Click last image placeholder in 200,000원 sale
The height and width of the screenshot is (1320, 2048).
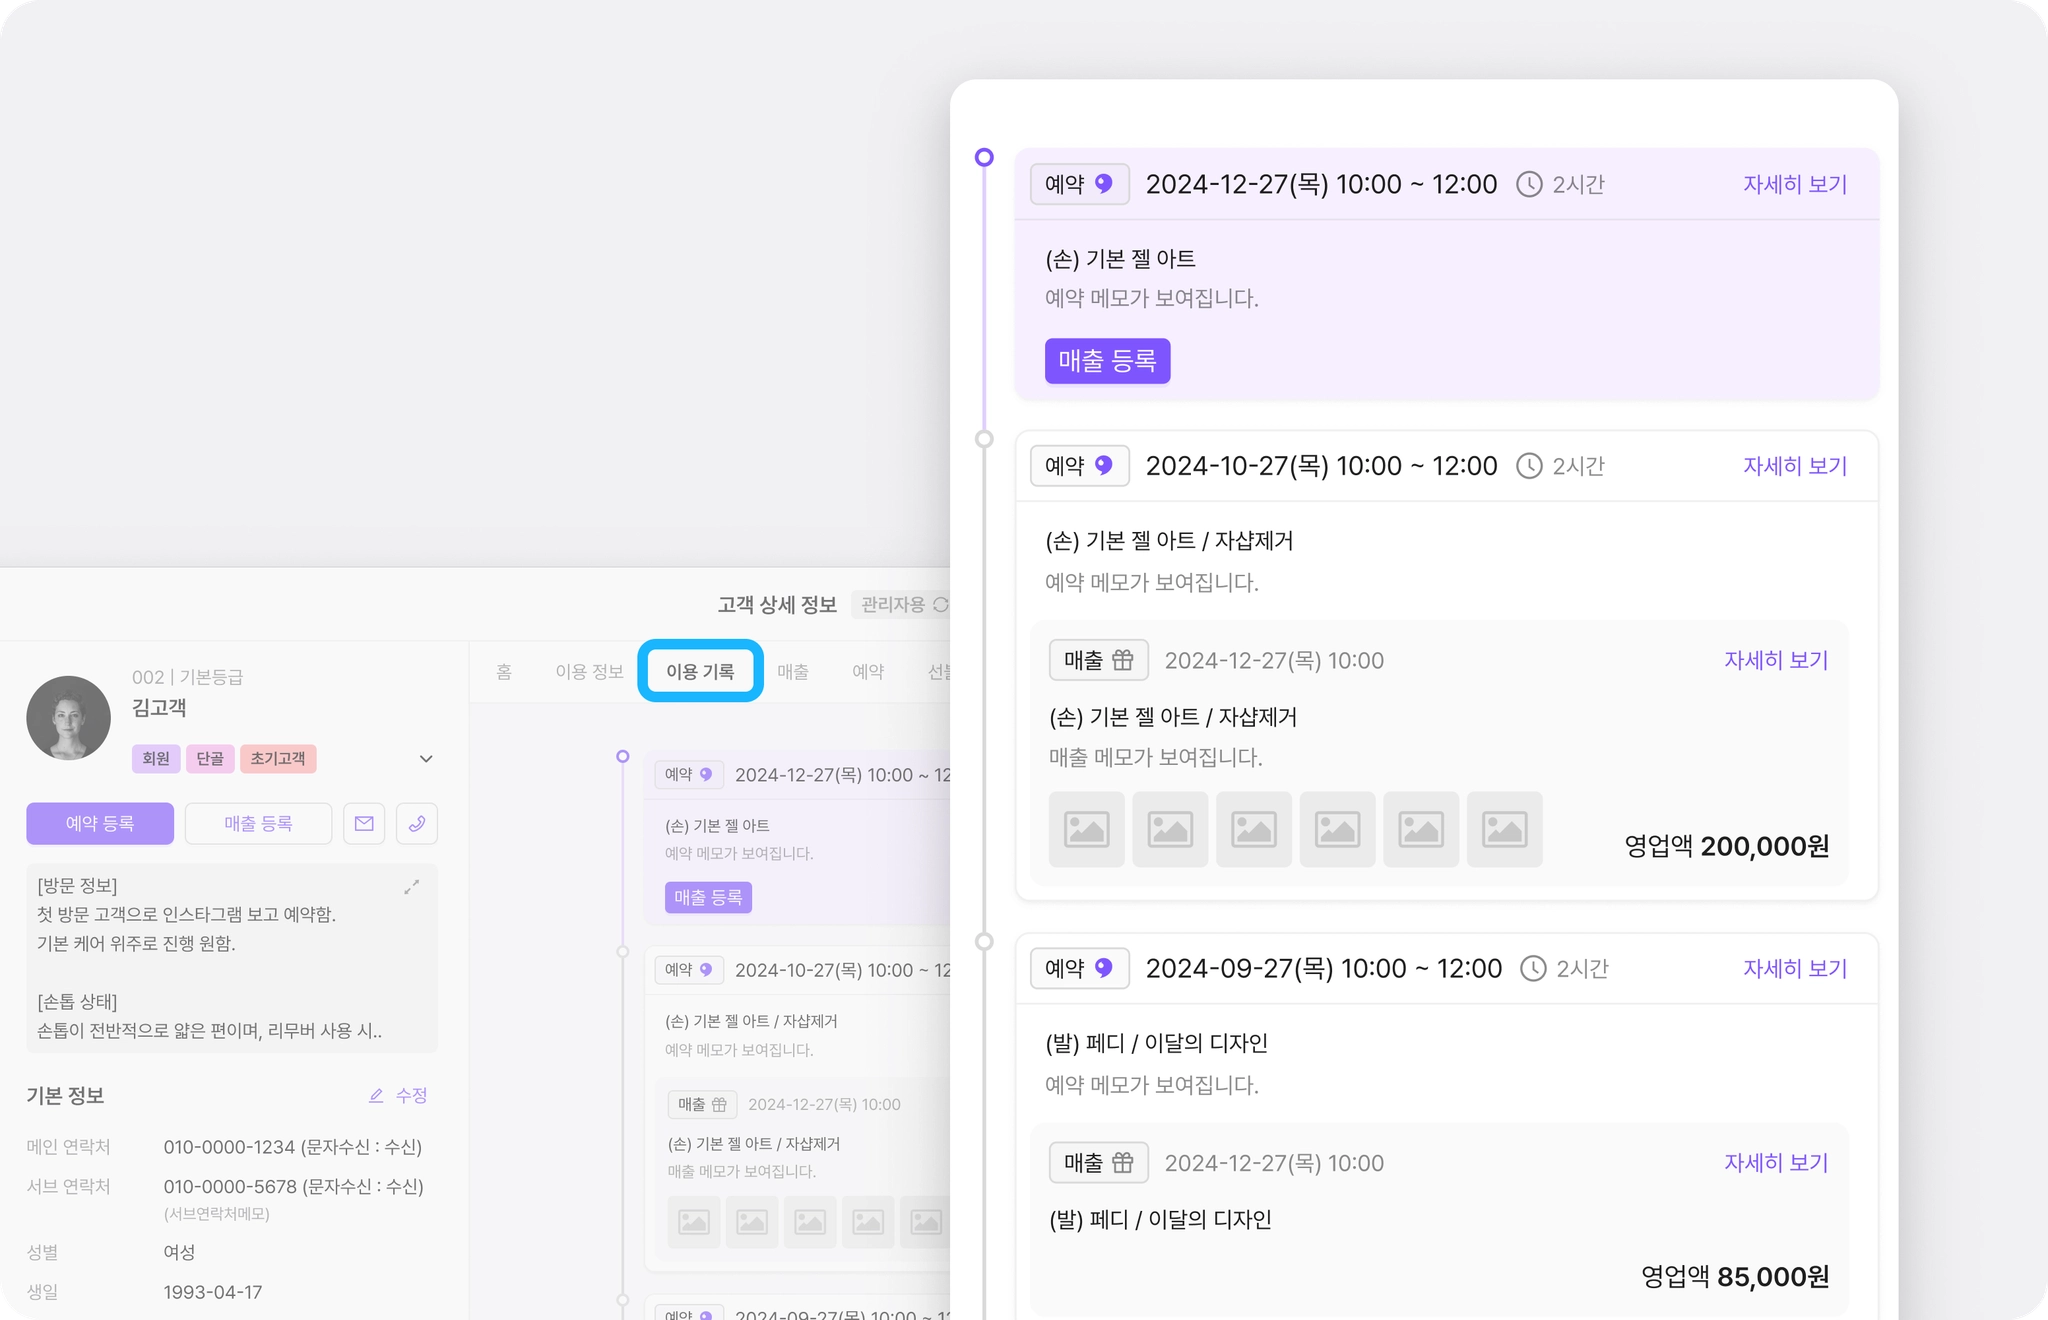click(x=1504, y=830)
